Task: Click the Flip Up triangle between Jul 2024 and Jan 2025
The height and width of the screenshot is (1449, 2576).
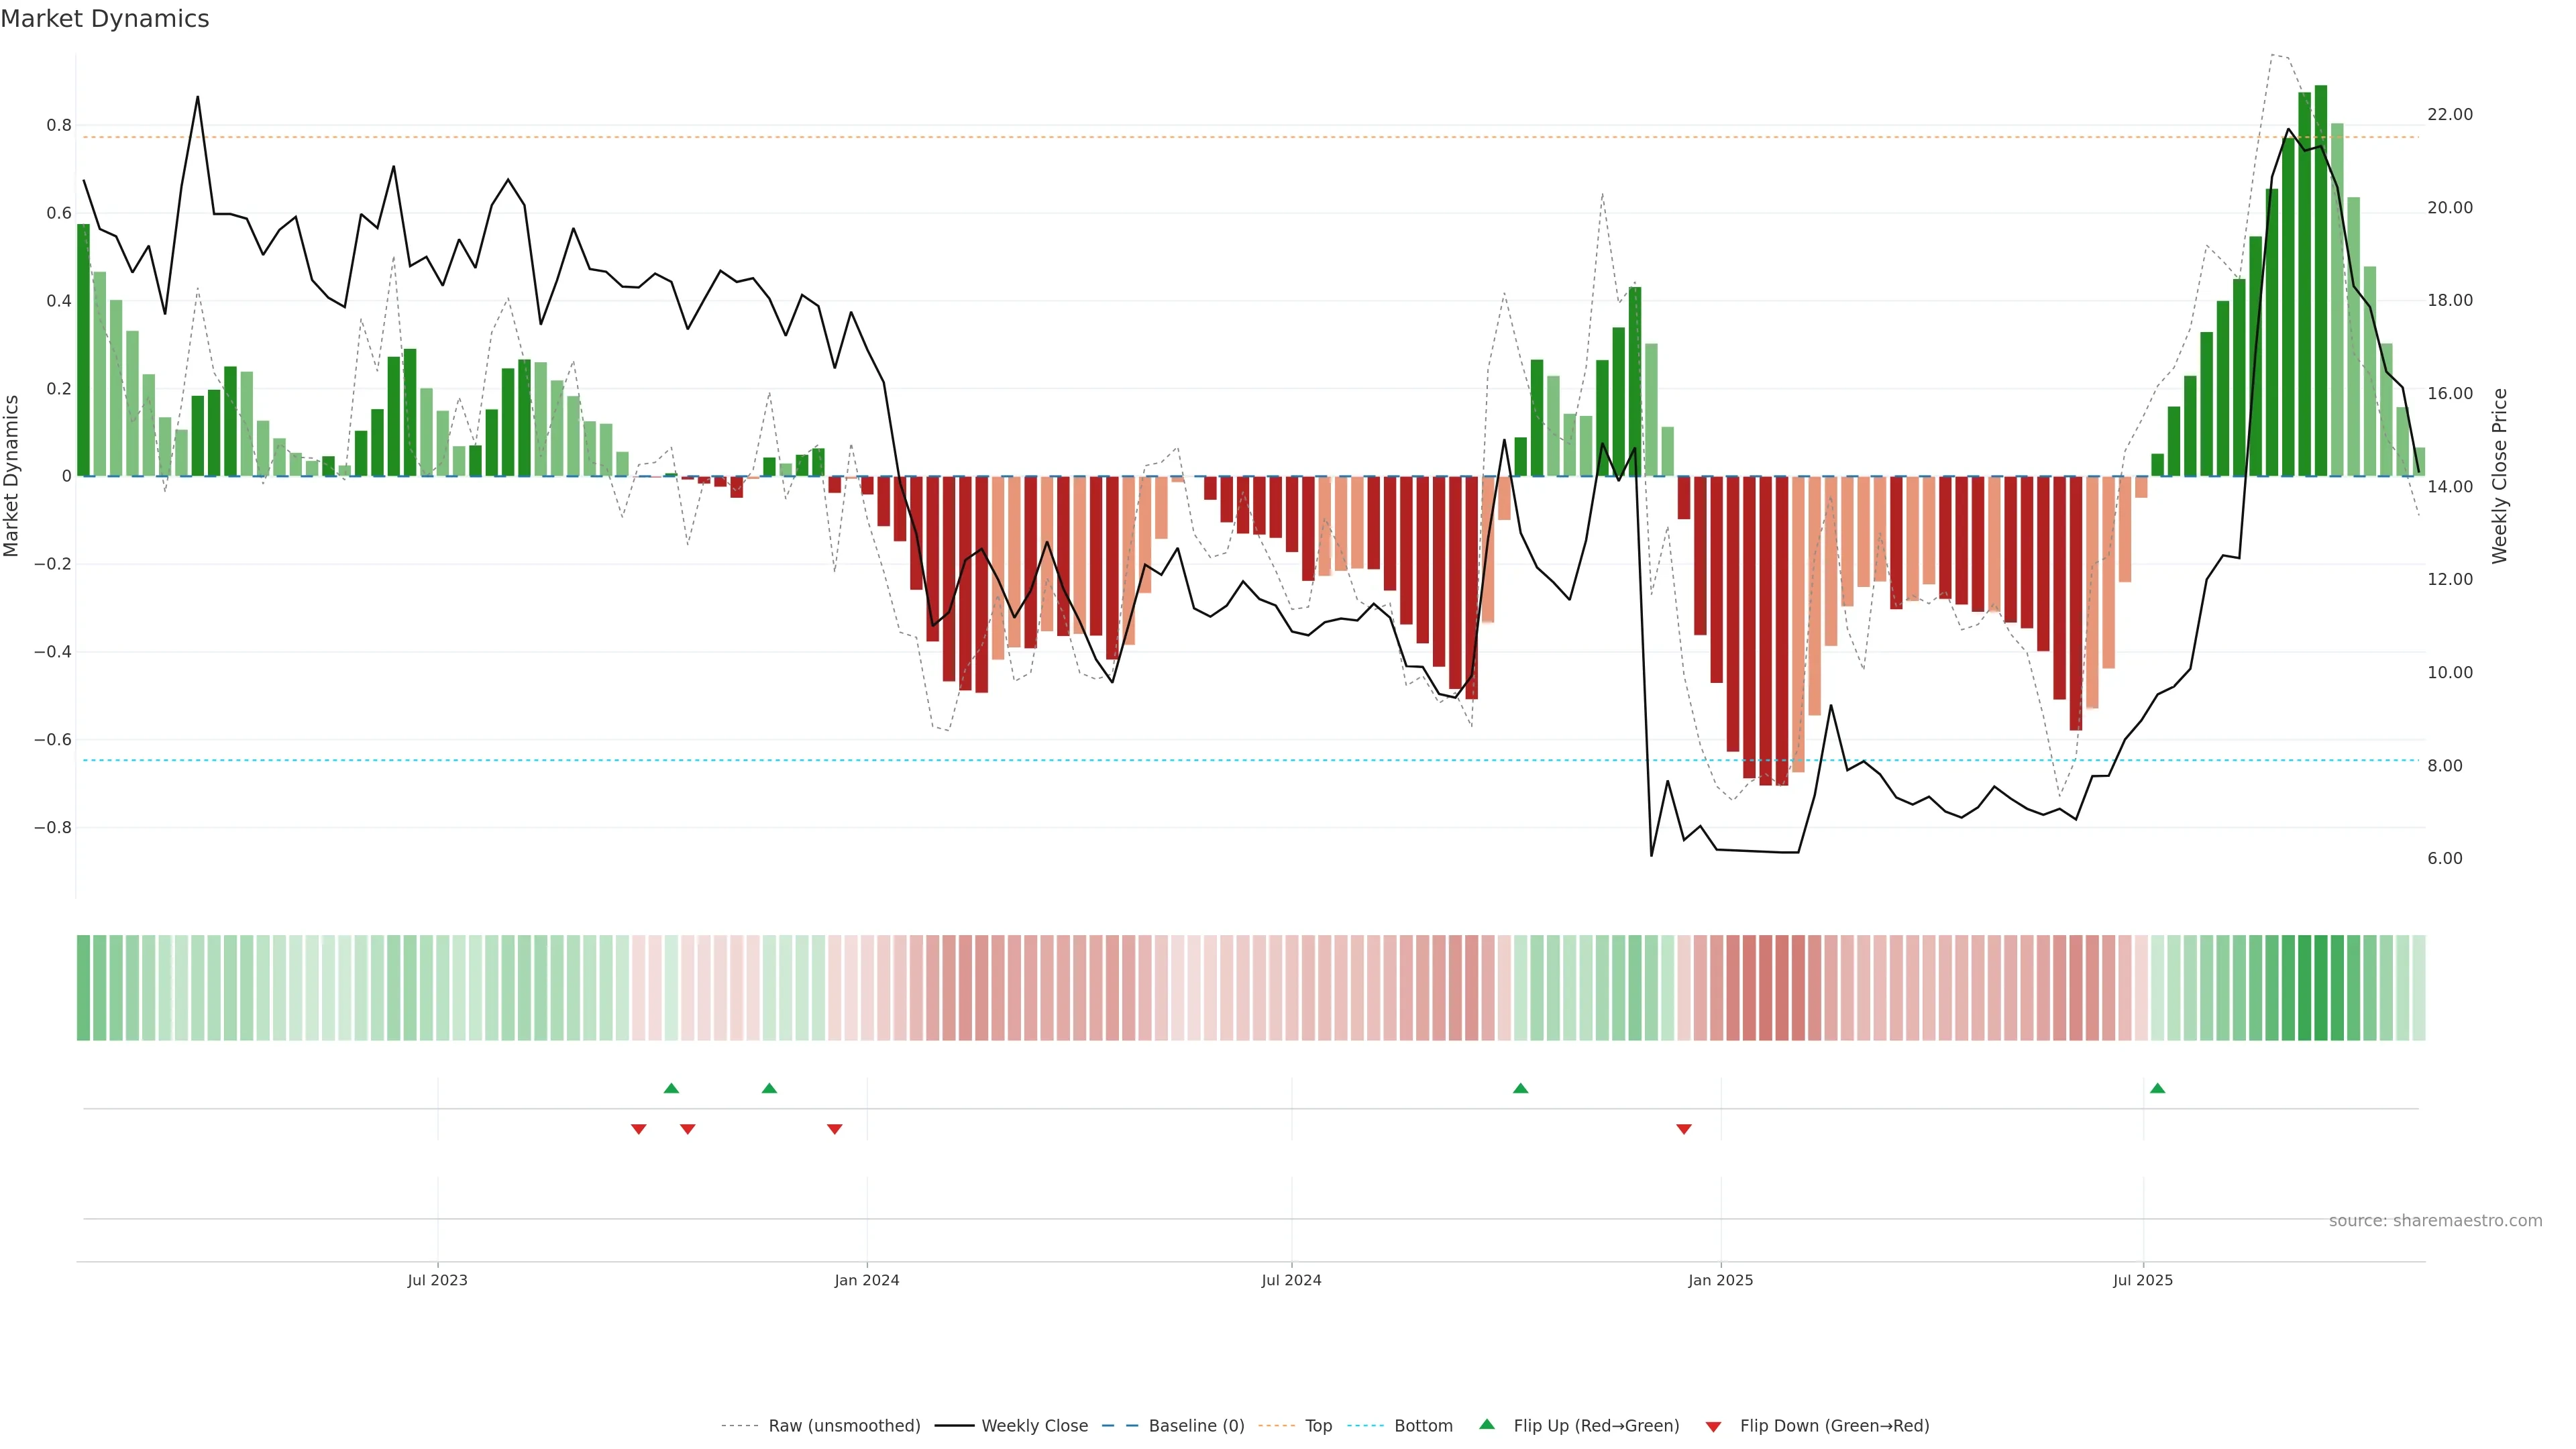Action: click(x=1520, y=1088)
